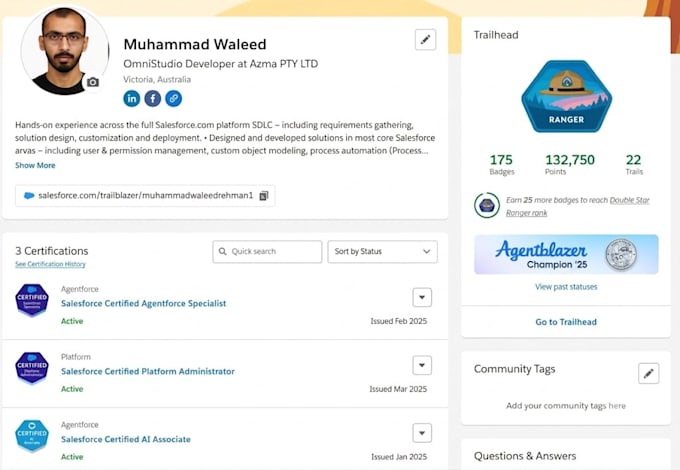
Task: Click the camera icon on profile photo
Action: click(92, 82)
